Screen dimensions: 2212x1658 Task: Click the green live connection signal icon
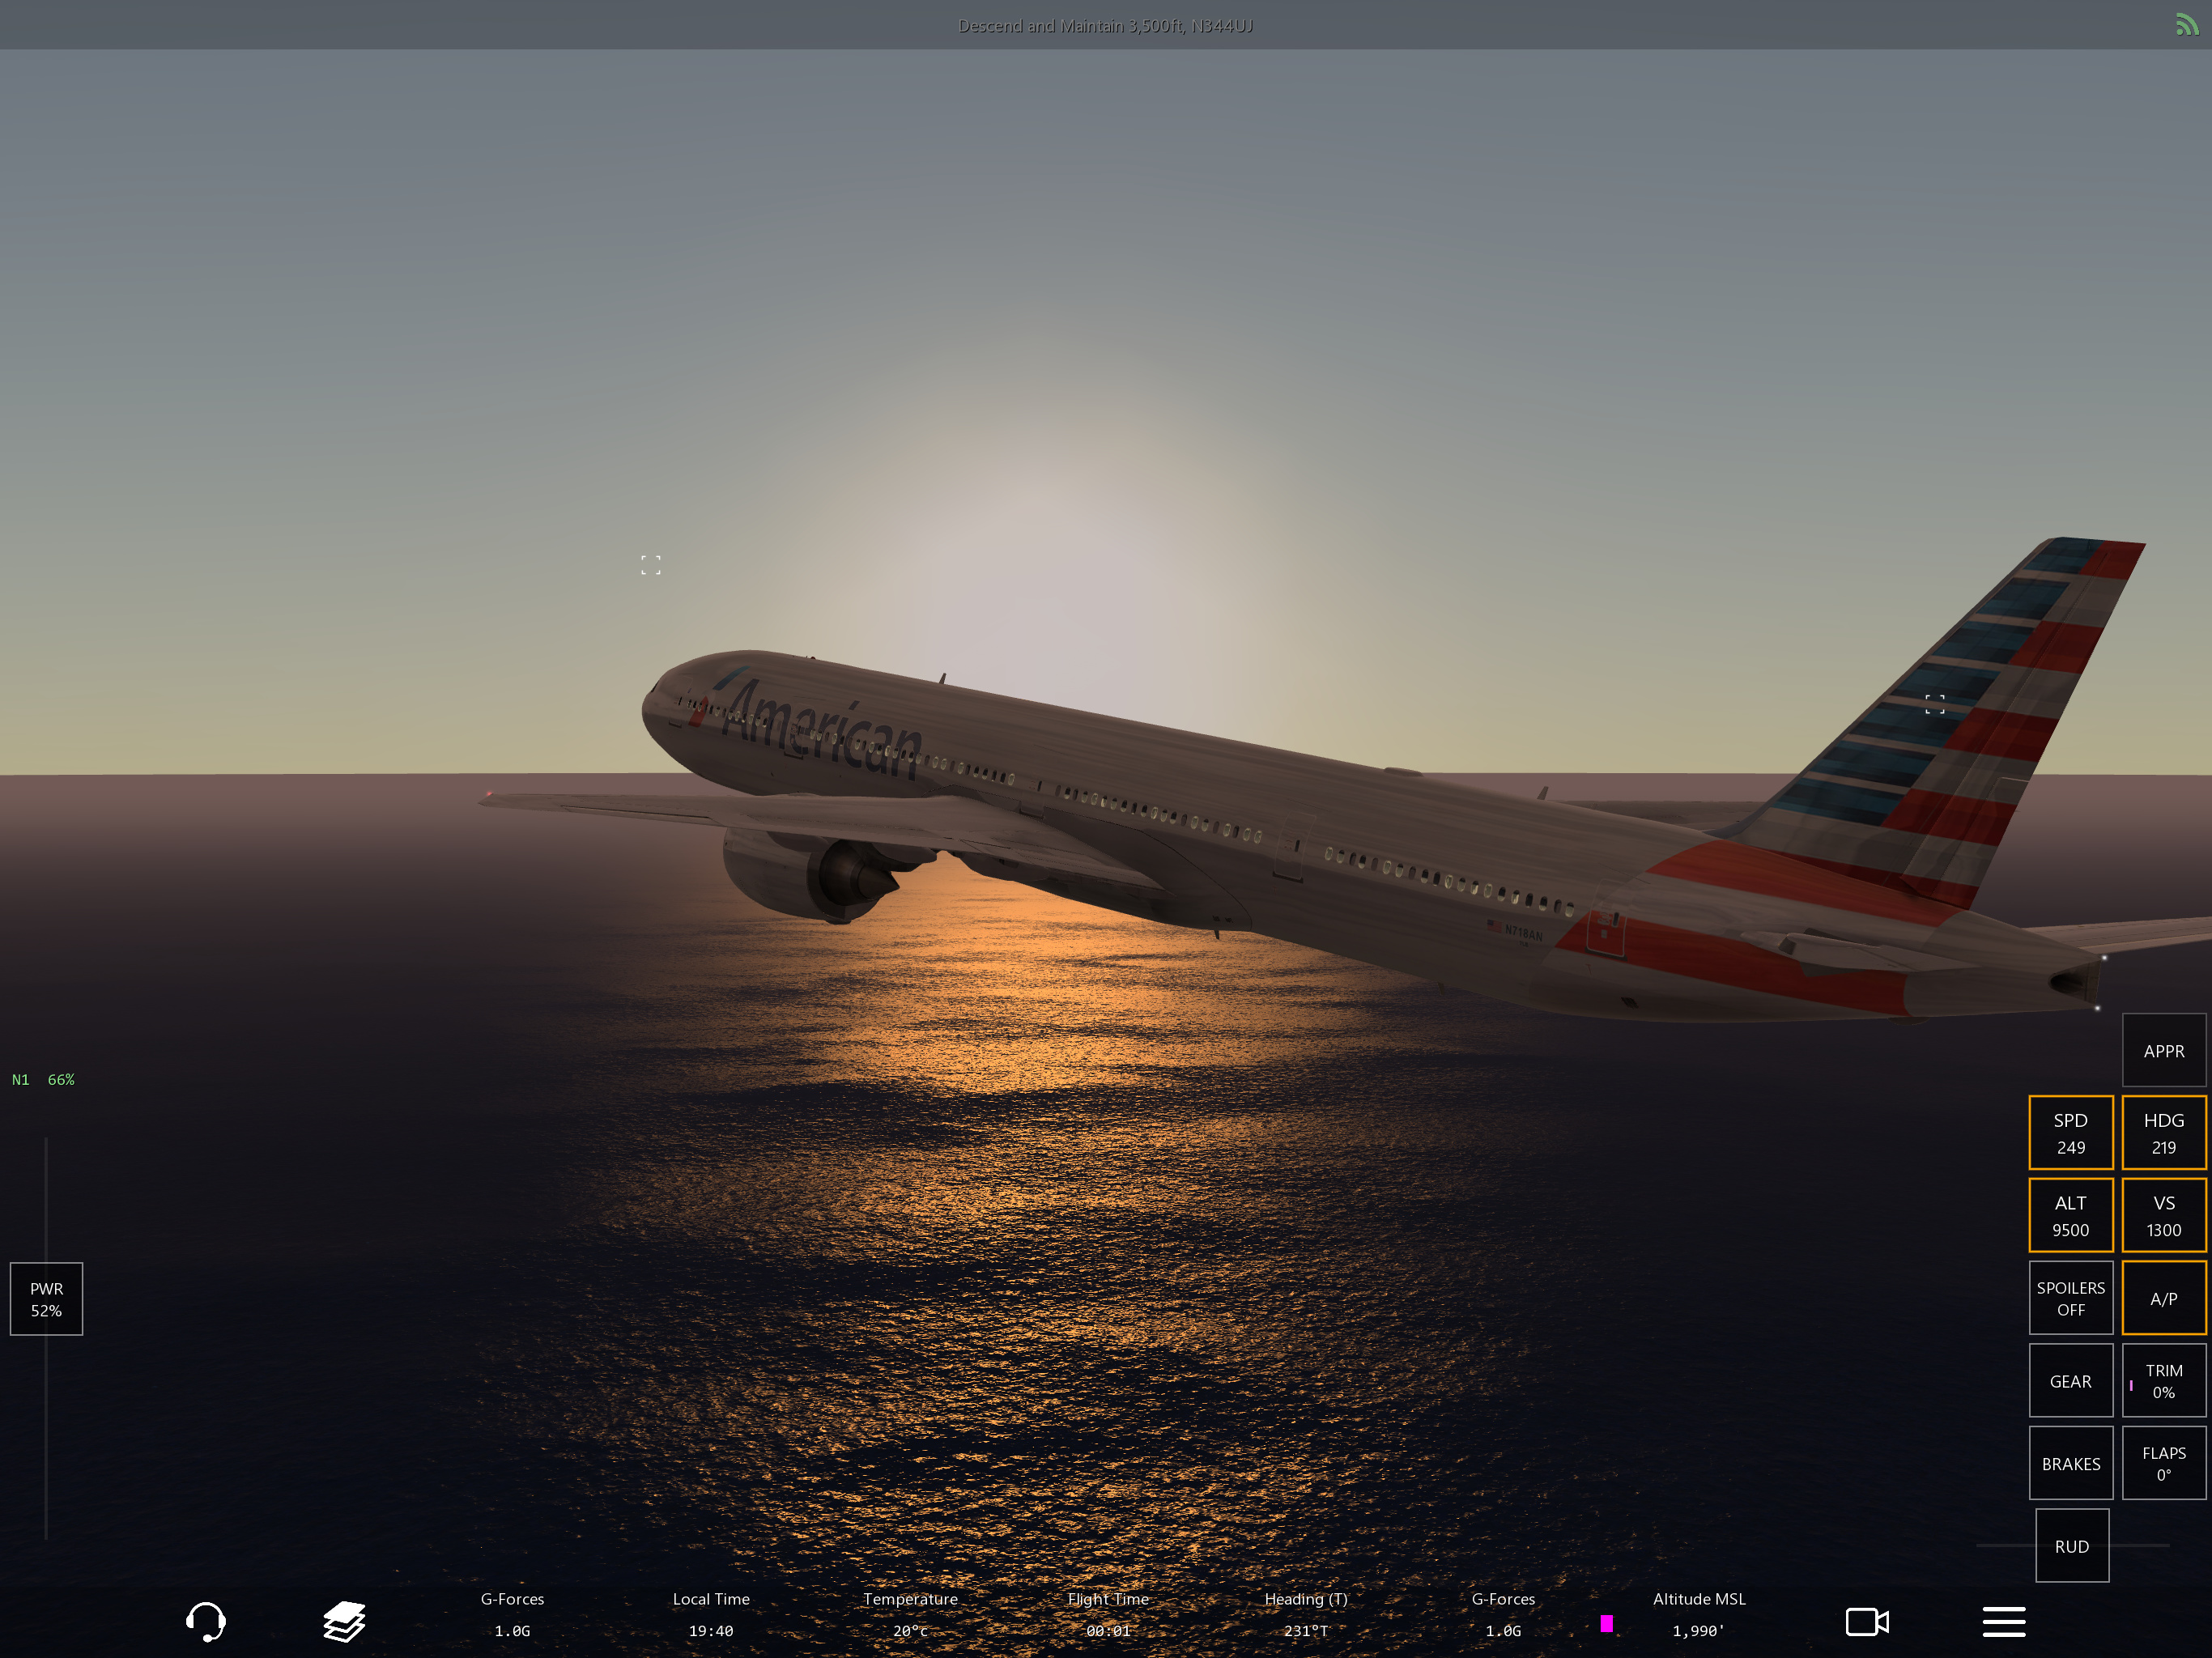(x=2186, y=24)
